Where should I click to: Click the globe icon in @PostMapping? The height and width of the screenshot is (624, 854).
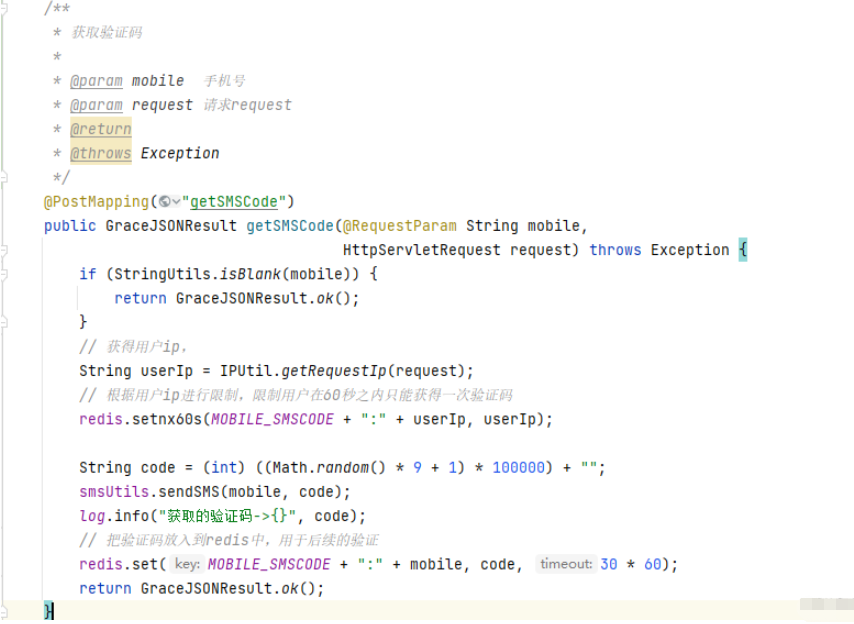tap(164, 202)
